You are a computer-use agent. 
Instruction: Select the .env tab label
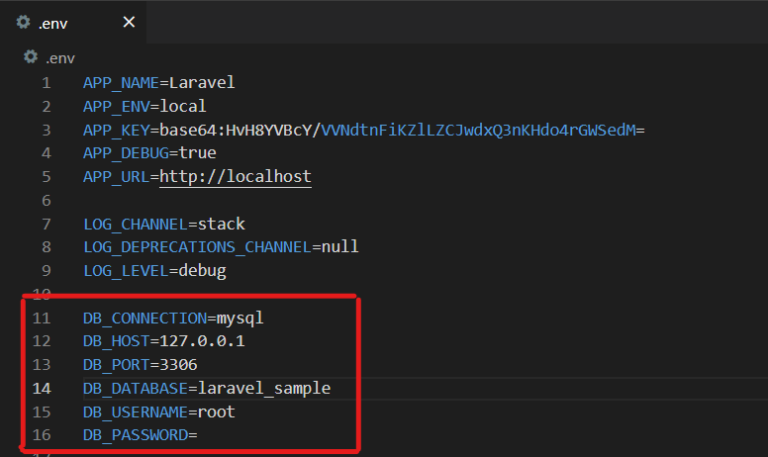coord(55,21)
